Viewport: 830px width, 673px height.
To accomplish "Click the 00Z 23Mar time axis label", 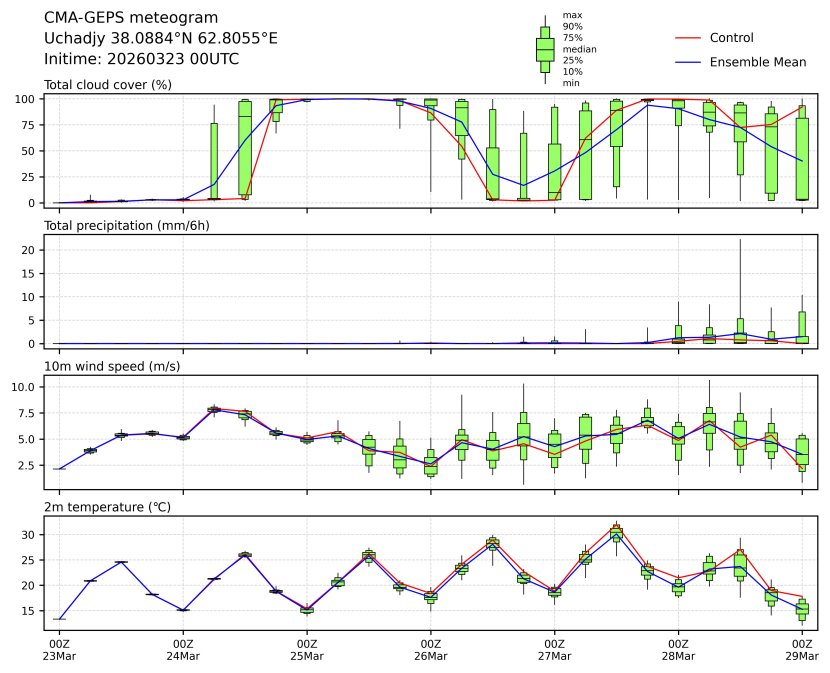I will pyautogui.click(x=59, y=649).
